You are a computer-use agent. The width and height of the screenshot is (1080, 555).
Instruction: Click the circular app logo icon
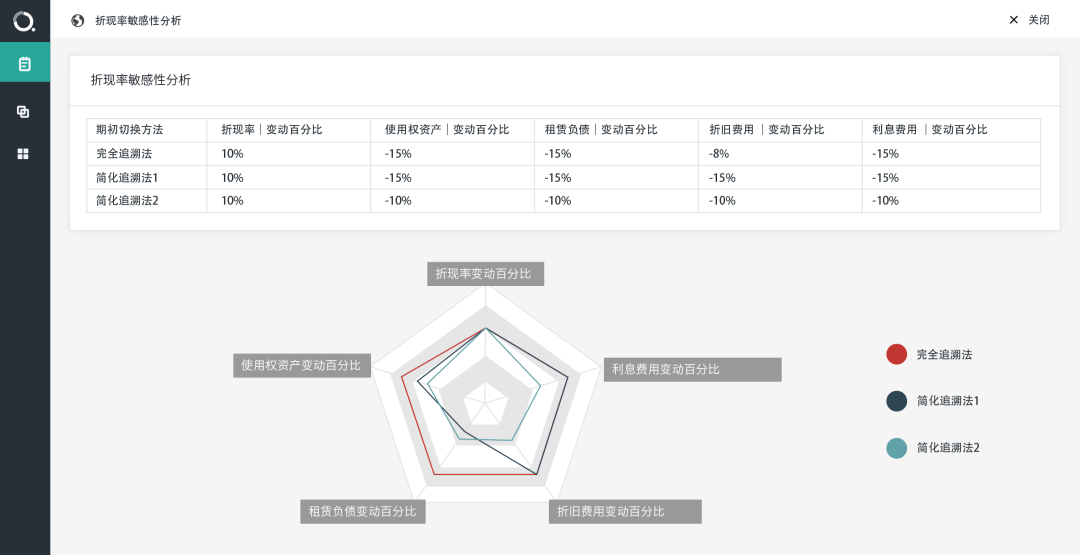24,21
